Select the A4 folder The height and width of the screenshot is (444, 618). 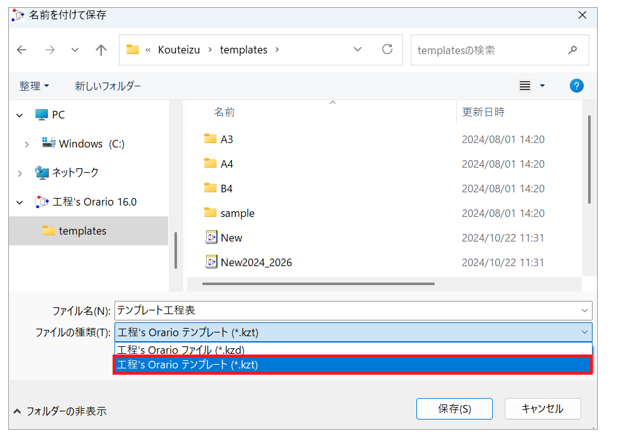click(227, 164)
